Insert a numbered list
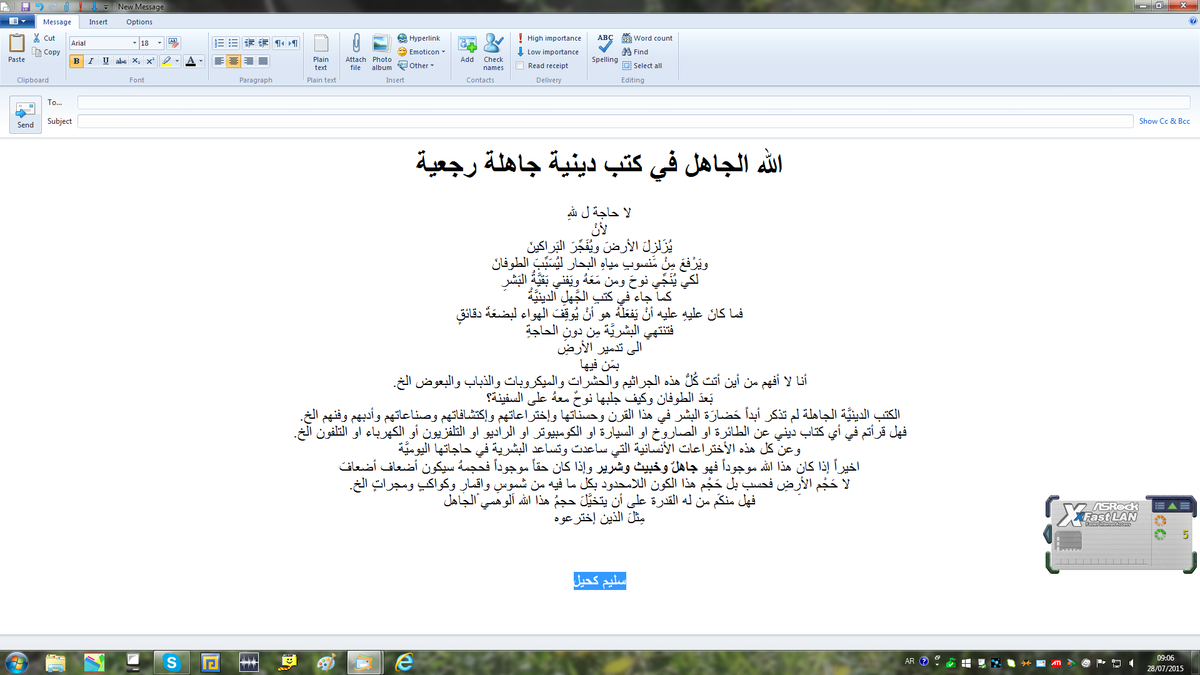This screenshot has width=1200, height=675. coord(220,43)
